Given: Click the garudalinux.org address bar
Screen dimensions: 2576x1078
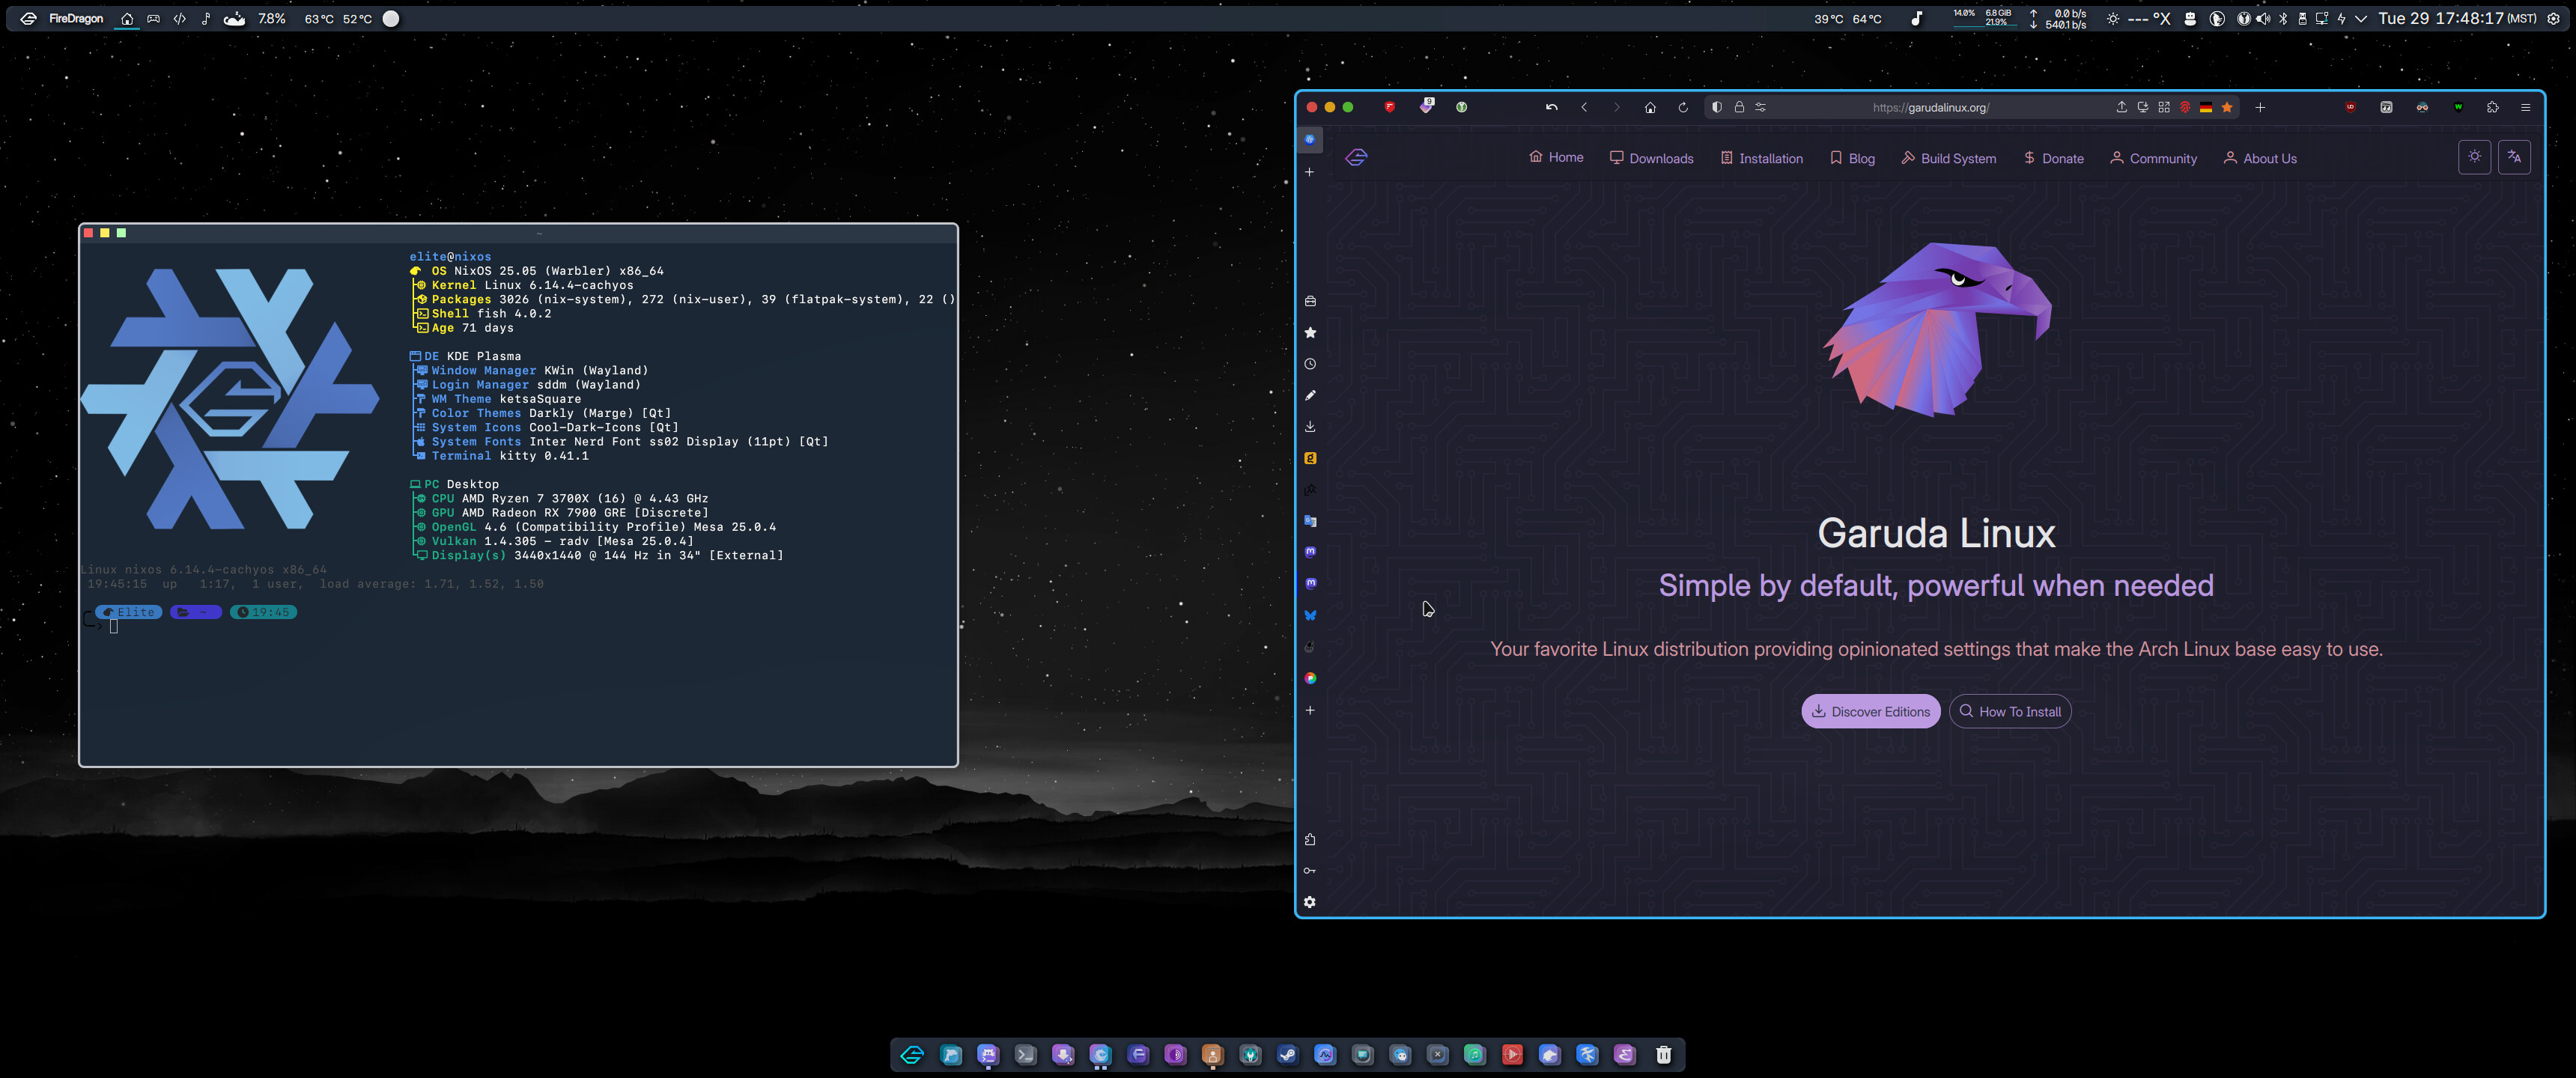Looking at the screenshot, I should tap(1930, 107).
